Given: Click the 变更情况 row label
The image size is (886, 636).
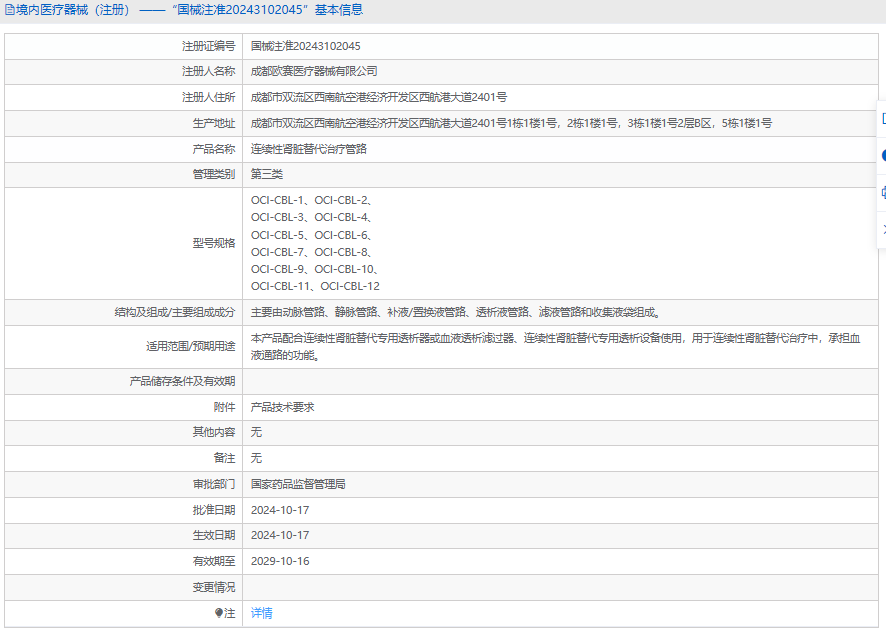Looking at the screenshot, I should pyautogui.click(x=214, y=587).
